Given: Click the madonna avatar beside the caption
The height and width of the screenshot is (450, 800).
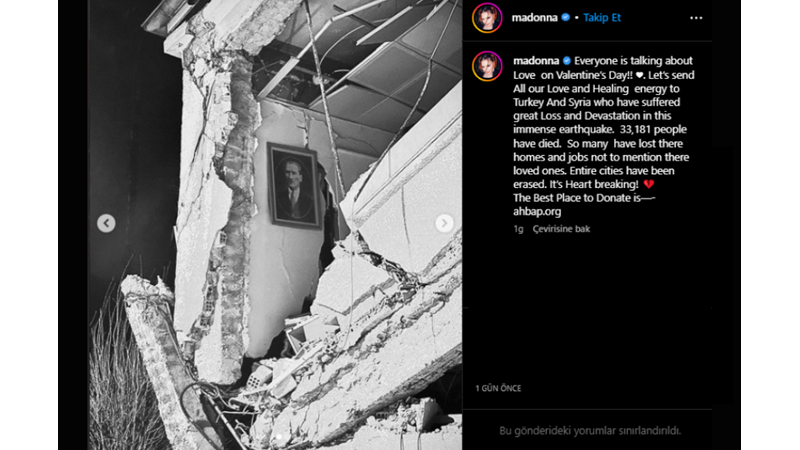Looking at the screenshot, I should tap(487, 66).
